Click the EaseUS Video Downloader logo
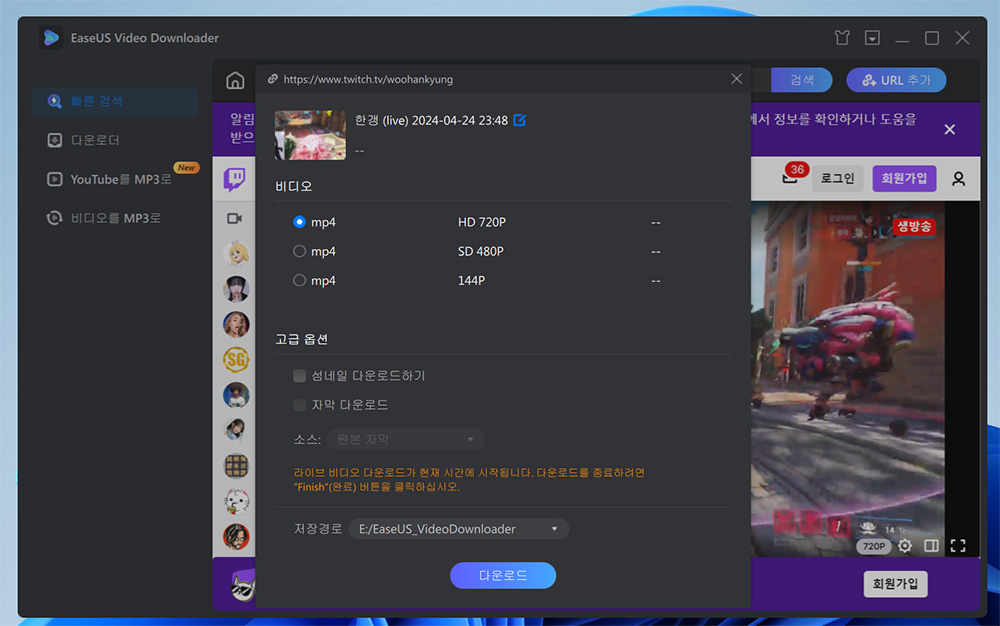This screenshot has width=1000, height=626. point(50,38)
